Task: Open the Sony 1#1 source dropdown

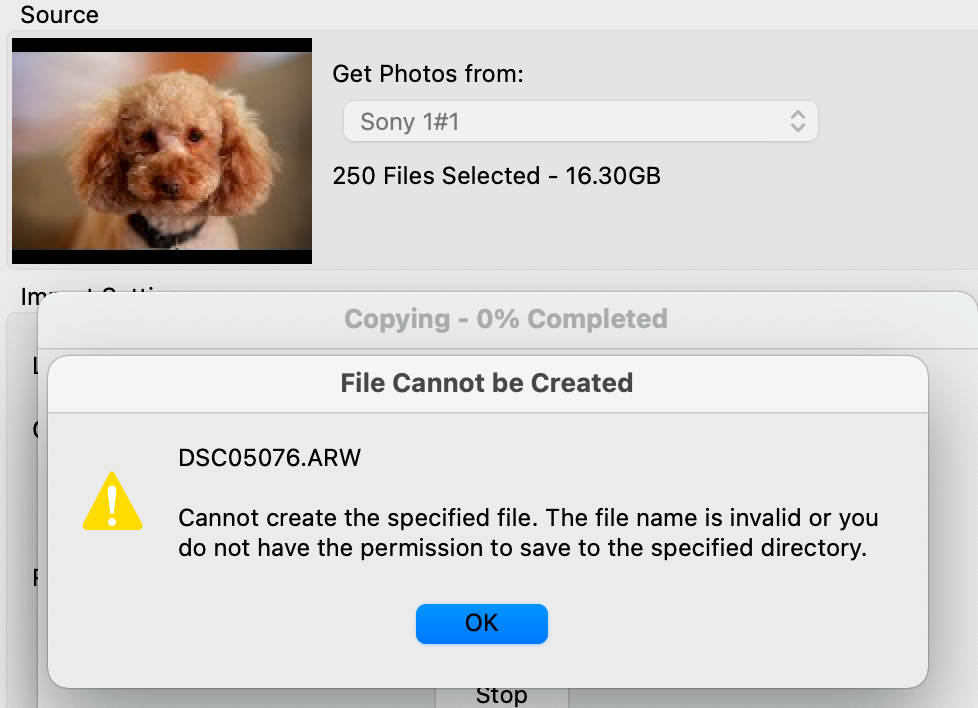Action: 581,121
